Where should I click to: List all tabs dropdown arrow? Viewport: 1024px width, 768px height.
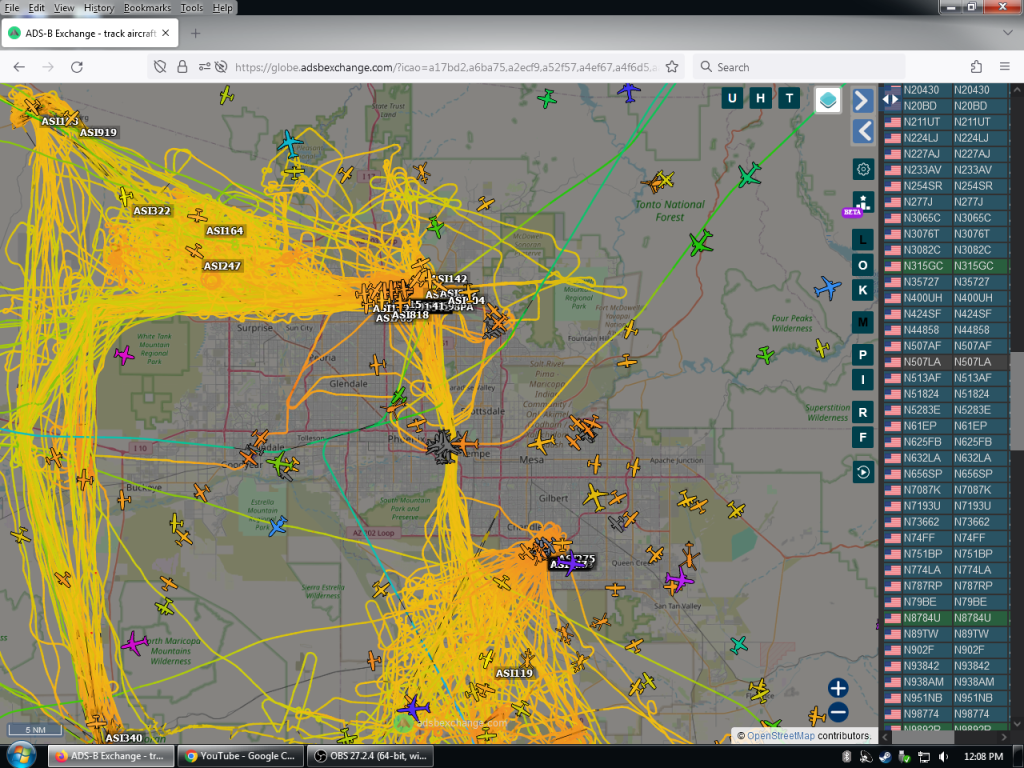[x=1006, y=33]
